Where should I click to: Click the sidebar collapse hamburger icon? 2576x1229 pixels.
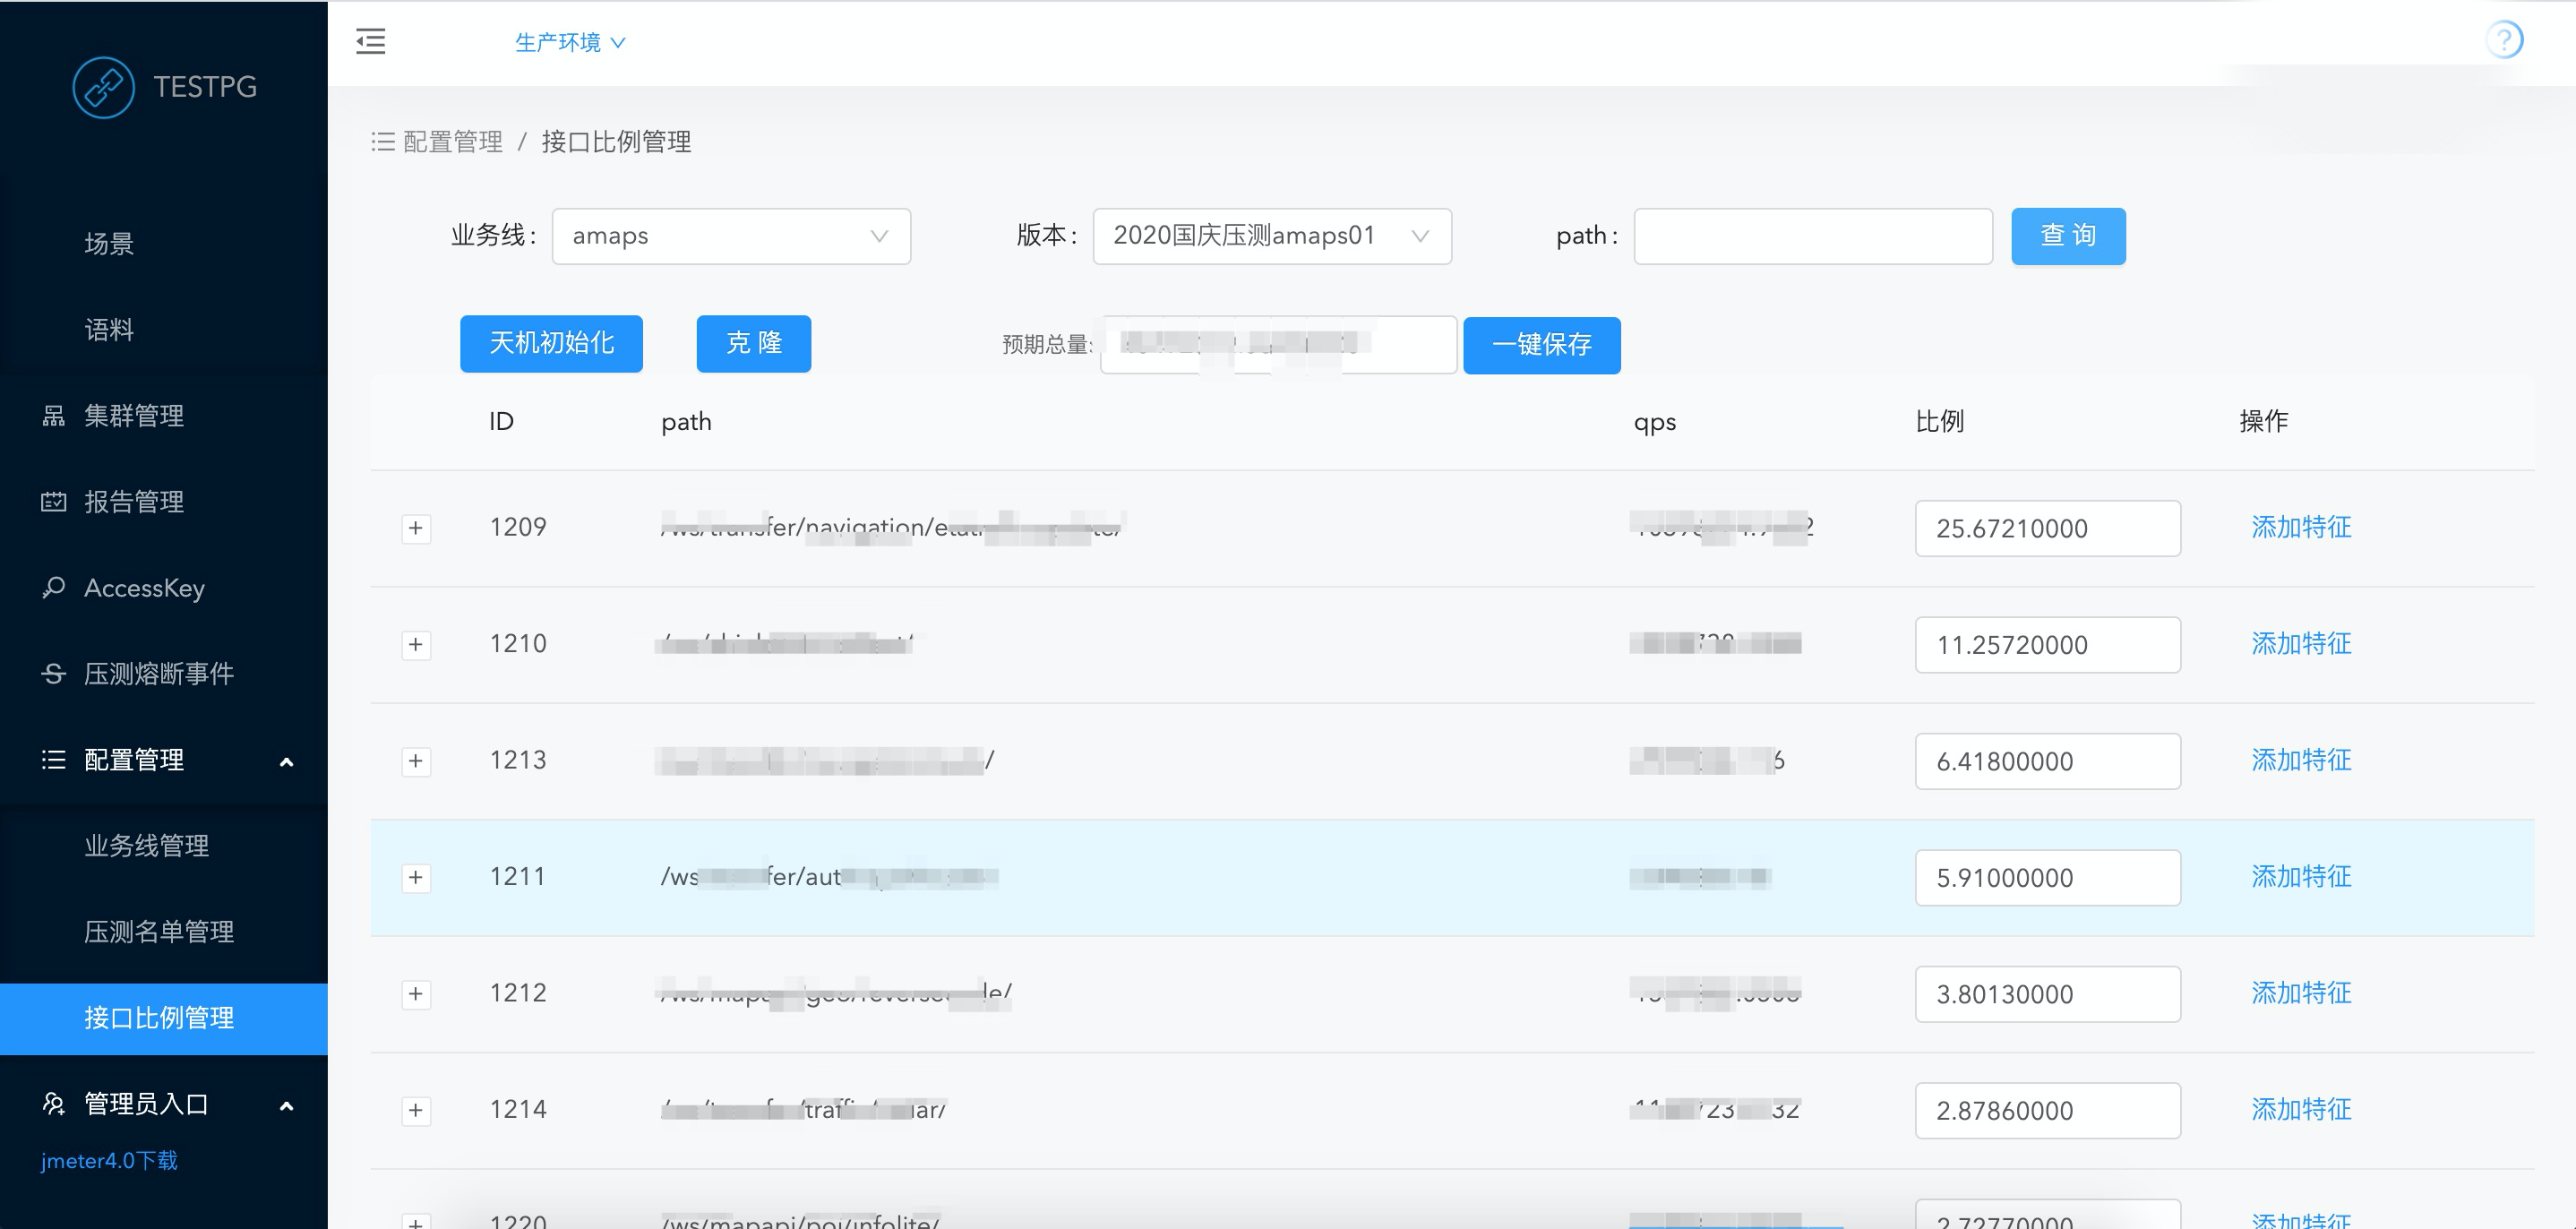pyautogui.click(x=370, y=41)
